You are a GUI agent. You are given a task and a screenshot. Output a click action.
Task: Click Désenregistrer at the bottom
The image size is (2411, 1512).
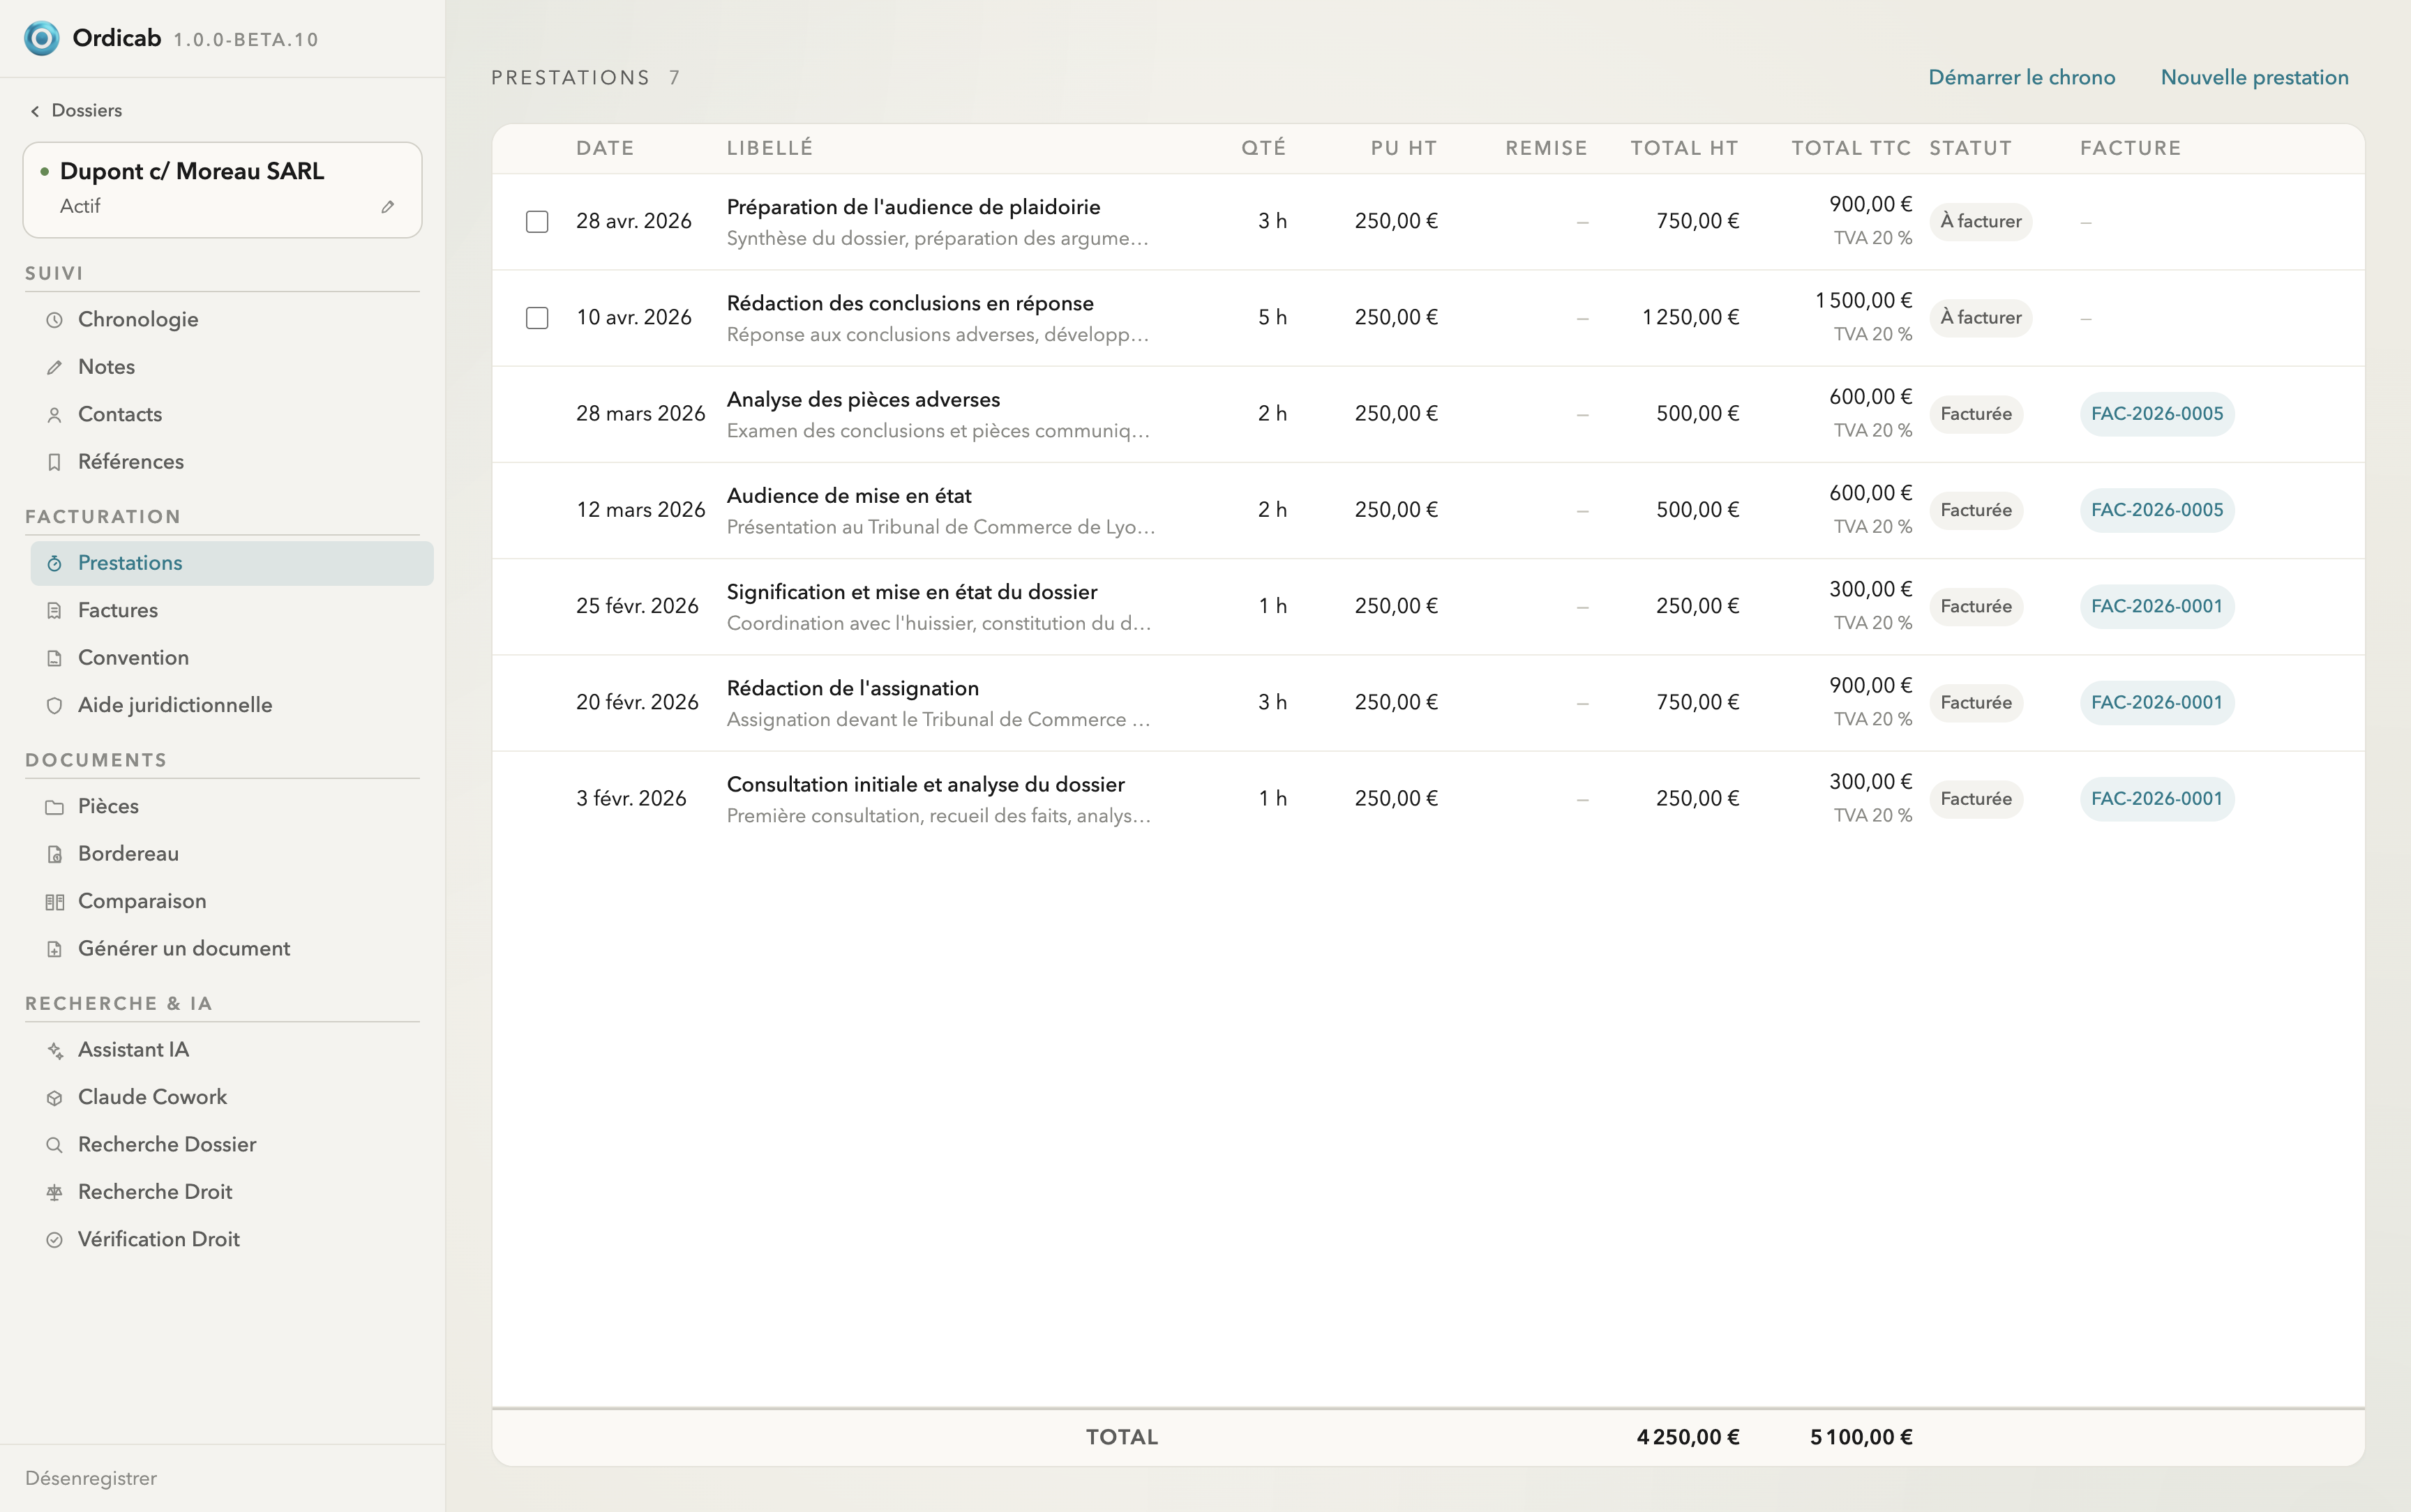[x=91, y=1478]
